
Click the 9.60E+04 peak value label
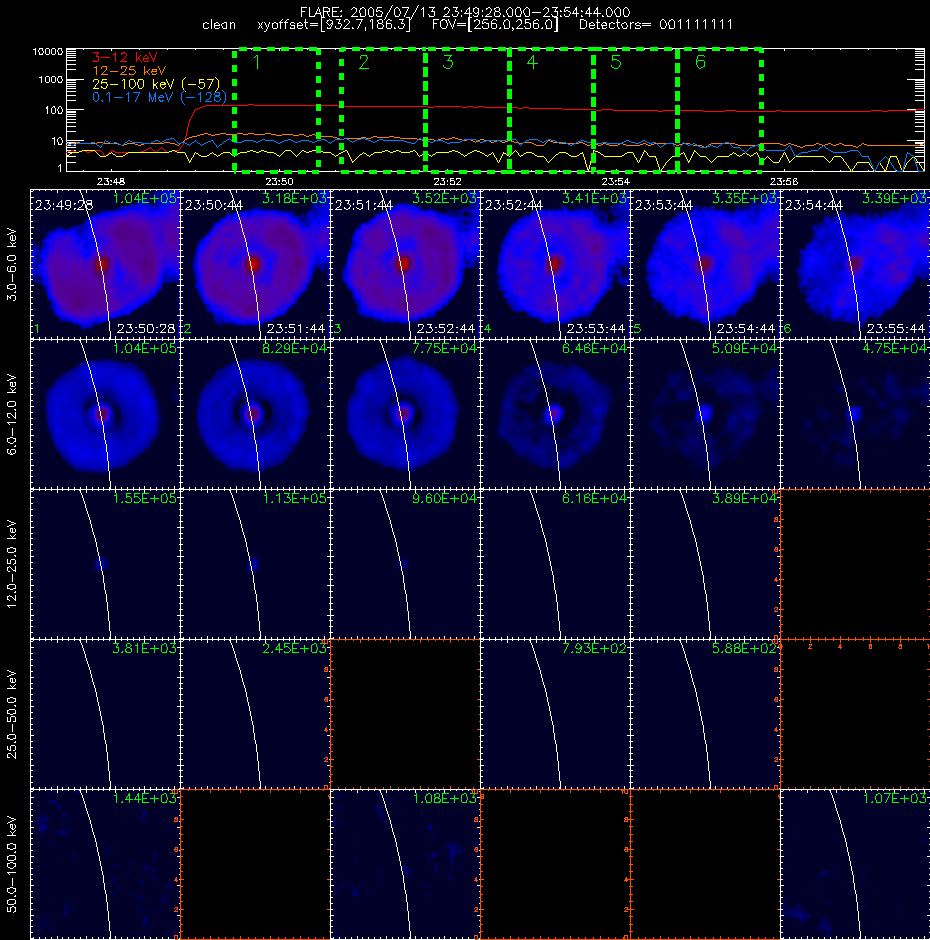coord(444,498)
